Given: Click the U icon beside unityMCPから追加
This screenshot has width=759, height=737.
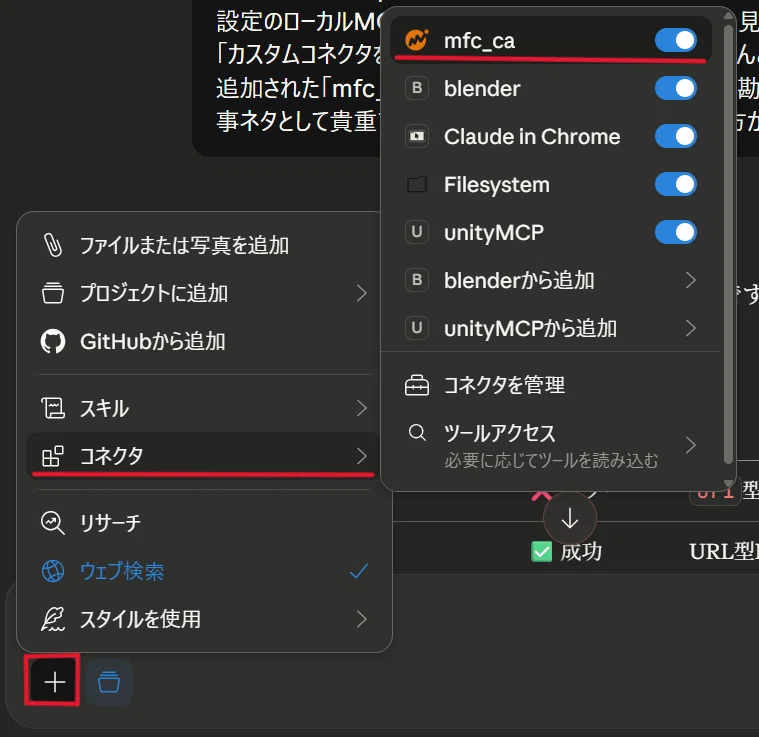Looking at the screenshot, I should tap(417, 328).
